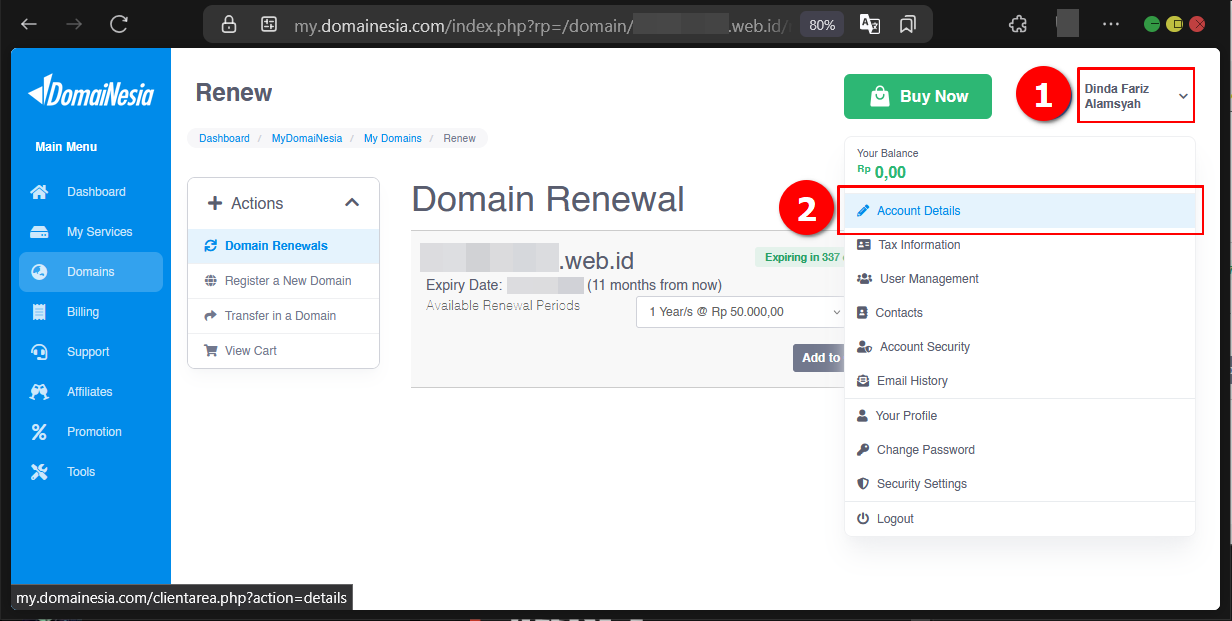The height and width of the screenshot is (621, 1232).
Task: Click the padlock site security icon
Action: 229,25
